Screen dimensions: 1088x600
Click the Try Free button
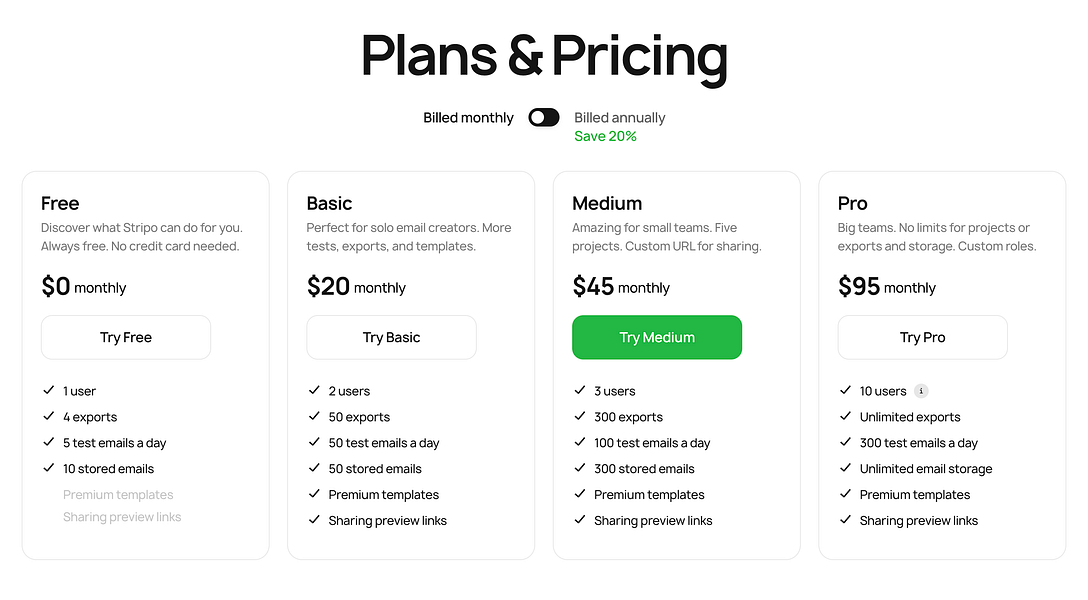pos(126,338)
